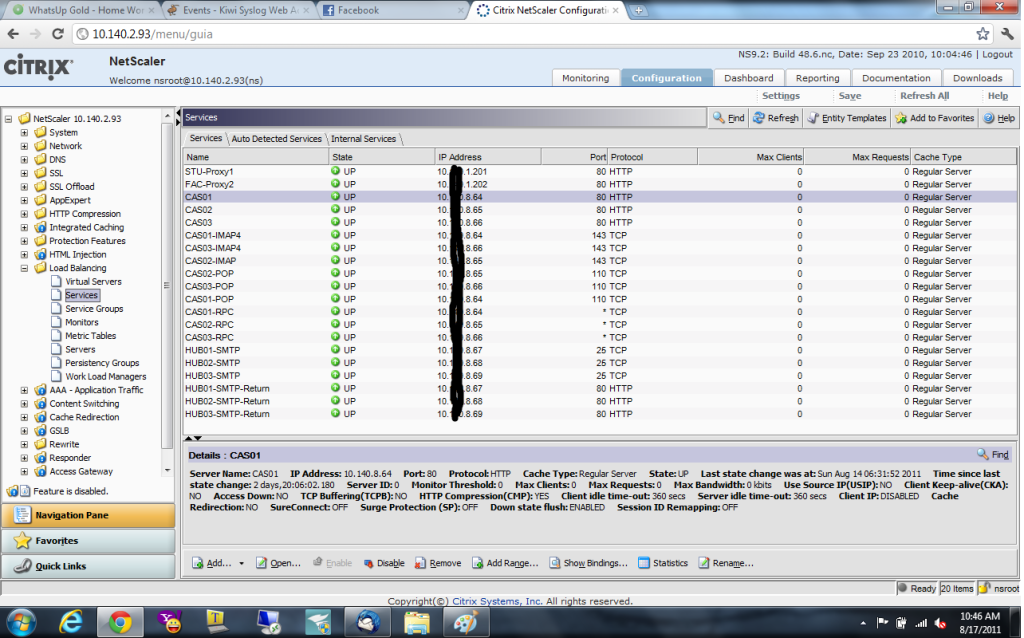Viewport: 1024px width, 638px height.
Task: Select Service Groups in tree
Action: (94, 308)
